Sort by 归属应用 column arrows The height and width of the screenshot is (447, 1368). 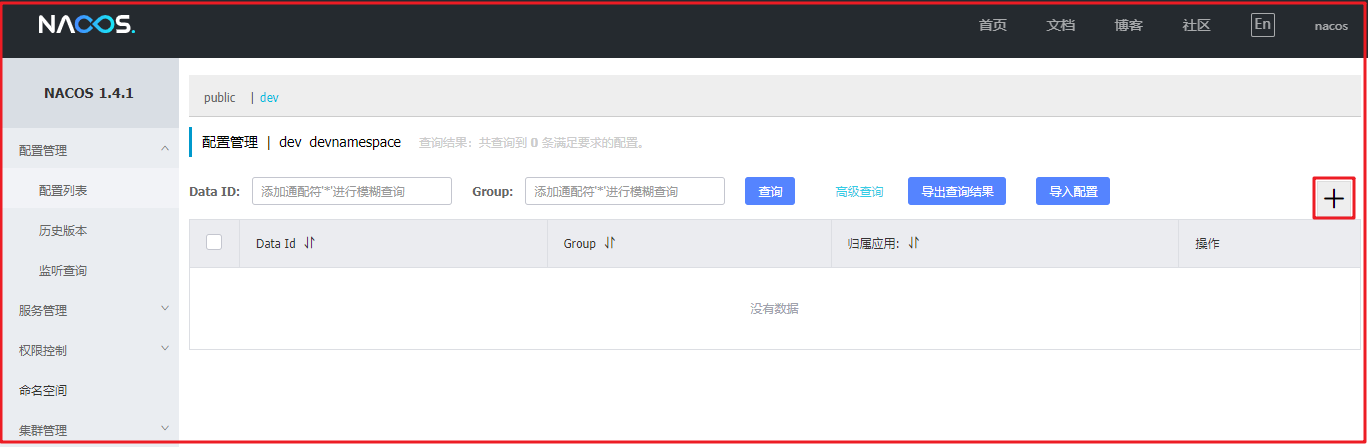click(913, 243)
